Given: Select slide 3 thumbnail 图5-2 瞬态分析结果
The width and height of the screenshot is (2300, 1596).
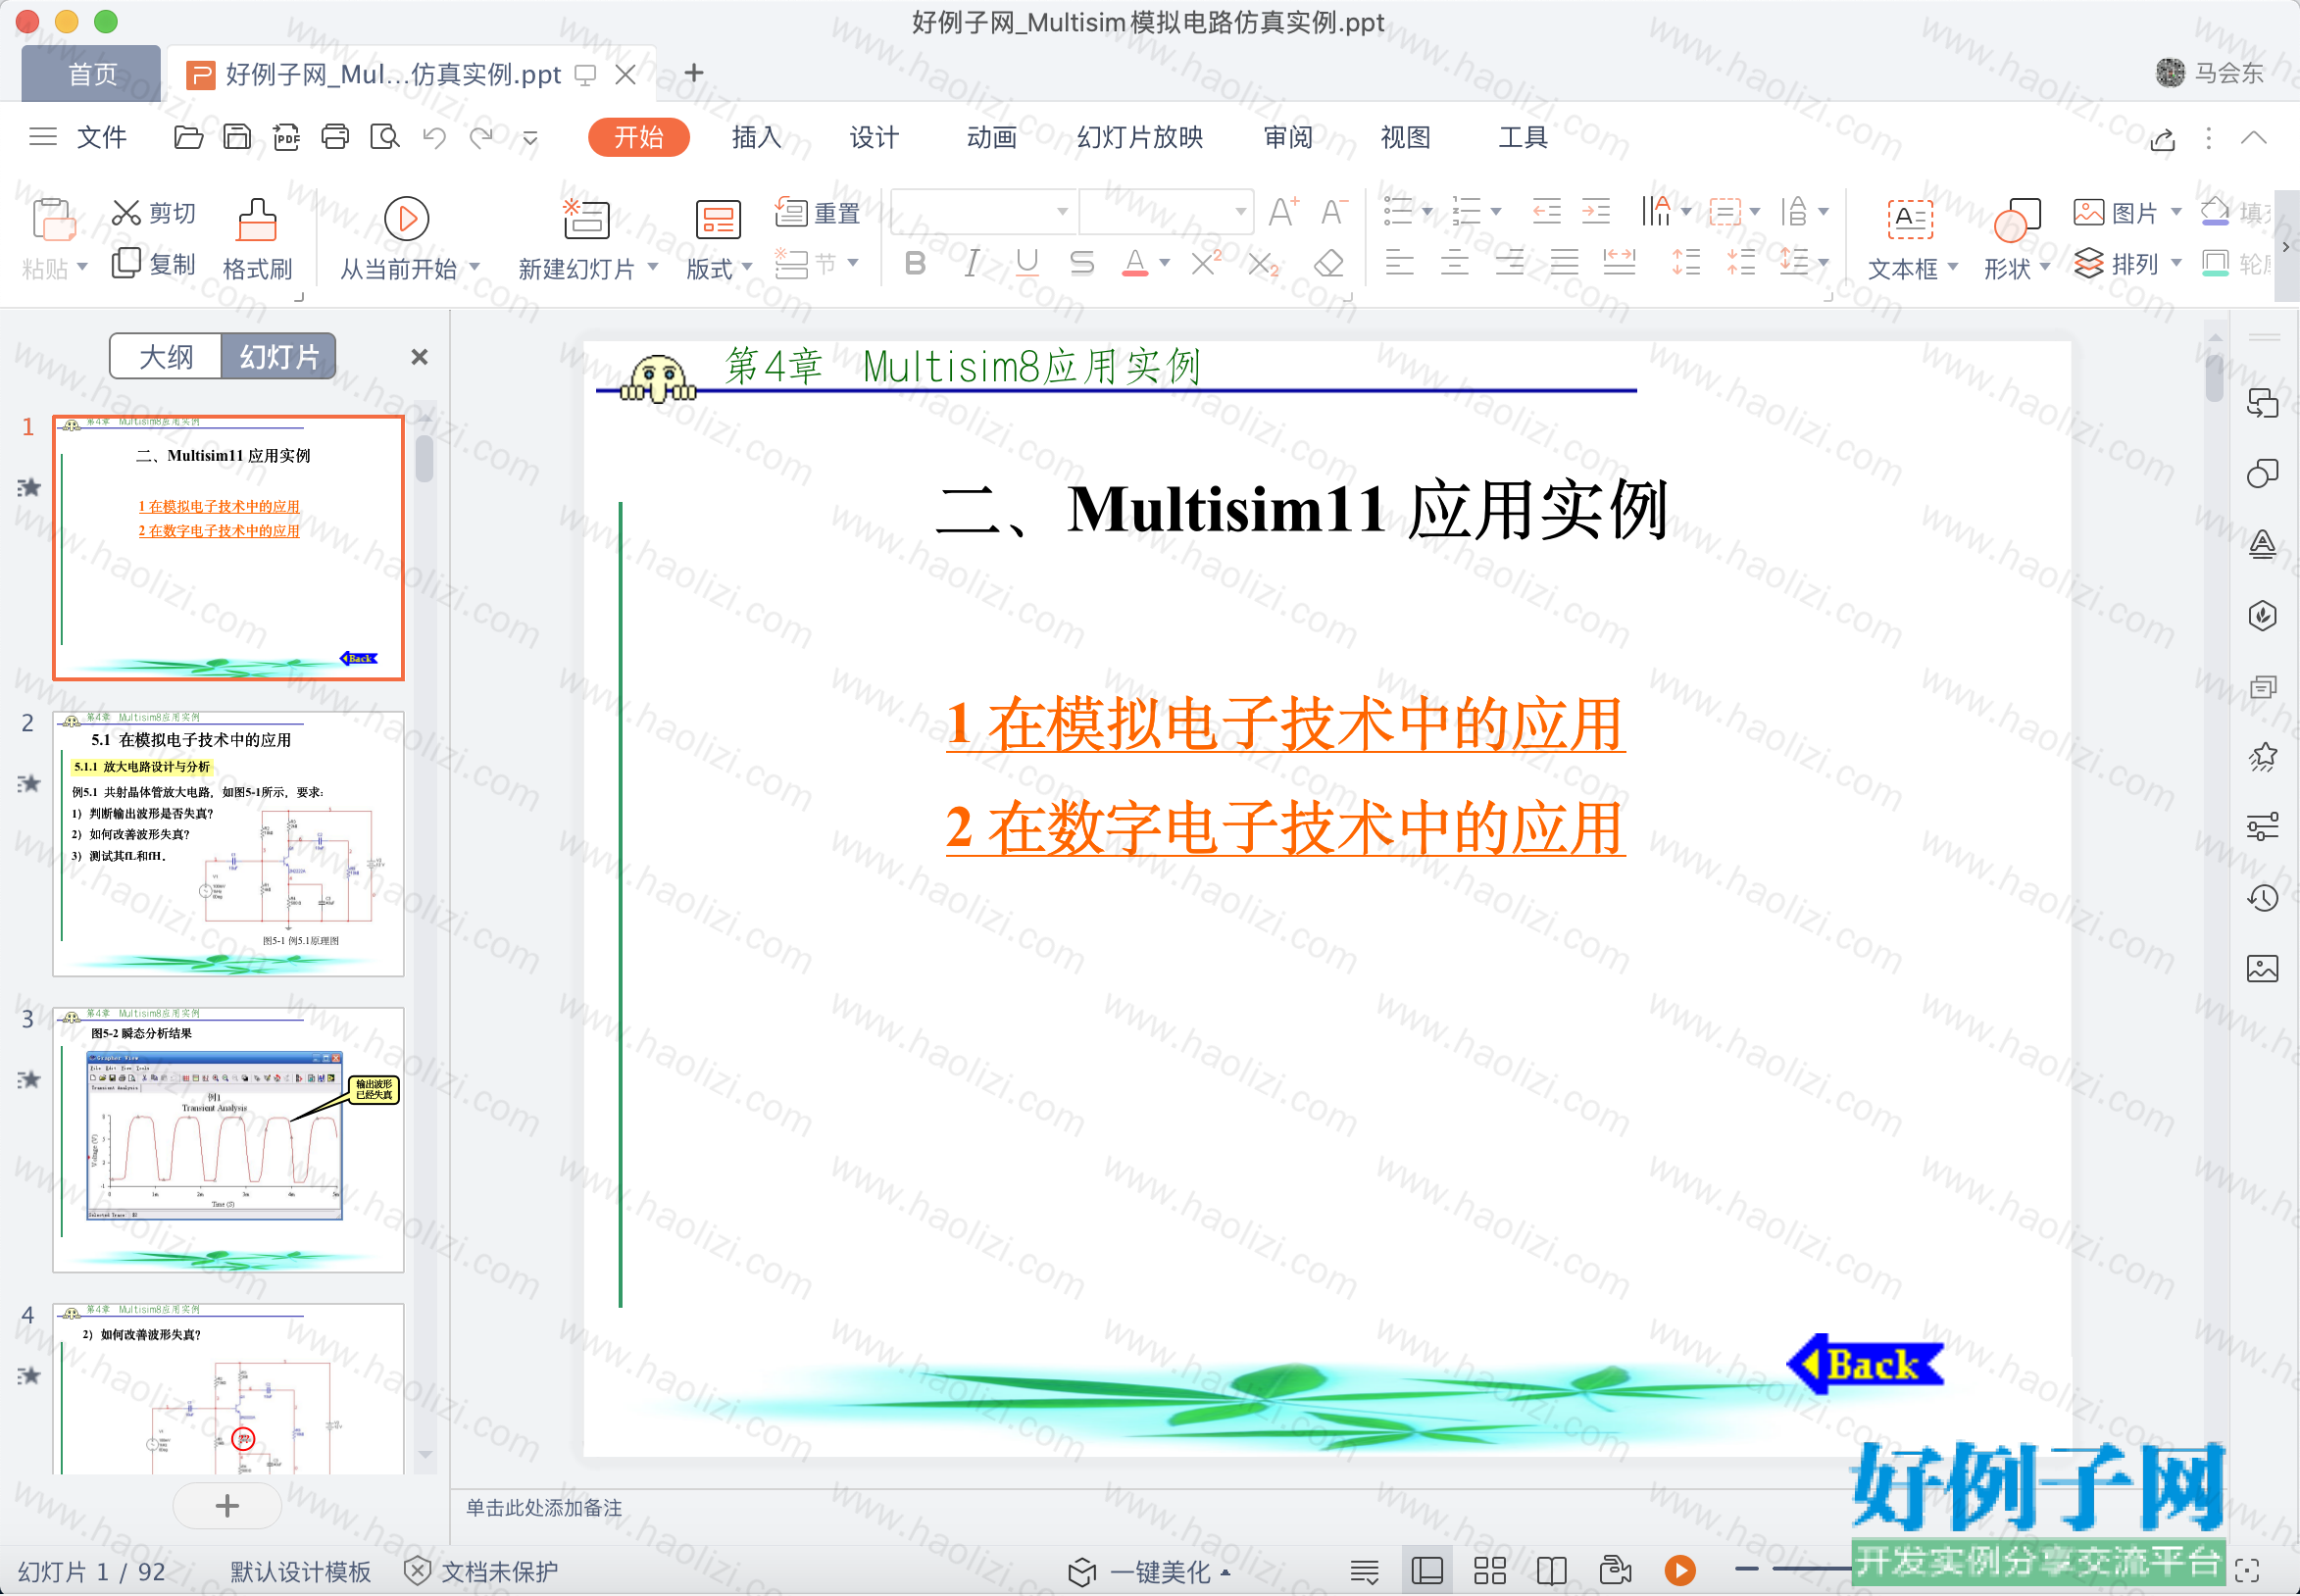Looking at the screenshot, I should pos(228,1140).
